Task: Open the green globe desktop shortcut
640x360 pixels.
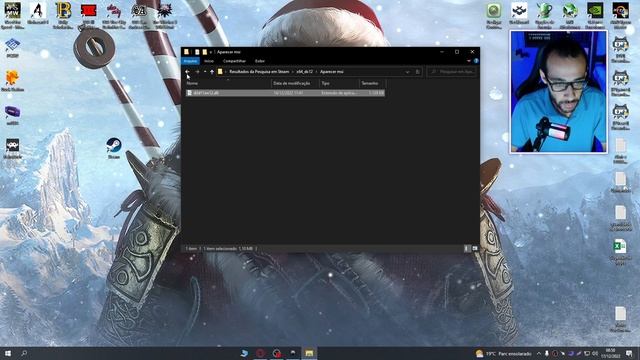Action: 570,15
